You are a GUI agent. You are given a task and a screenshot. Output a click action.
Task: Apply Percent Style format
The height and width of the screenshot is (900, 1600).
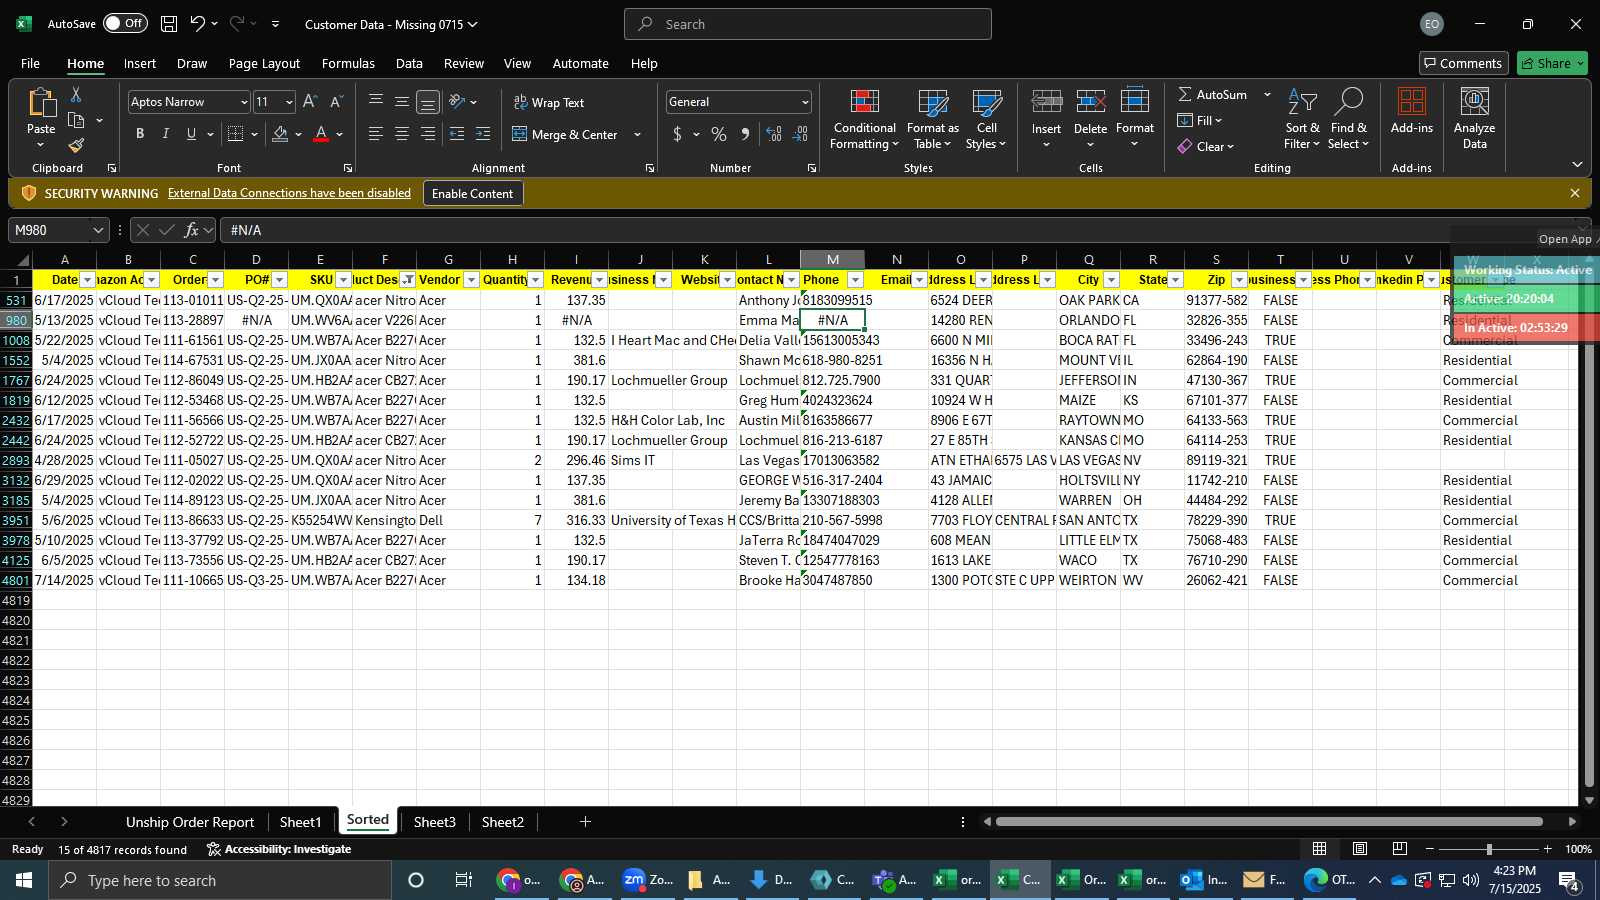point(719,134)
